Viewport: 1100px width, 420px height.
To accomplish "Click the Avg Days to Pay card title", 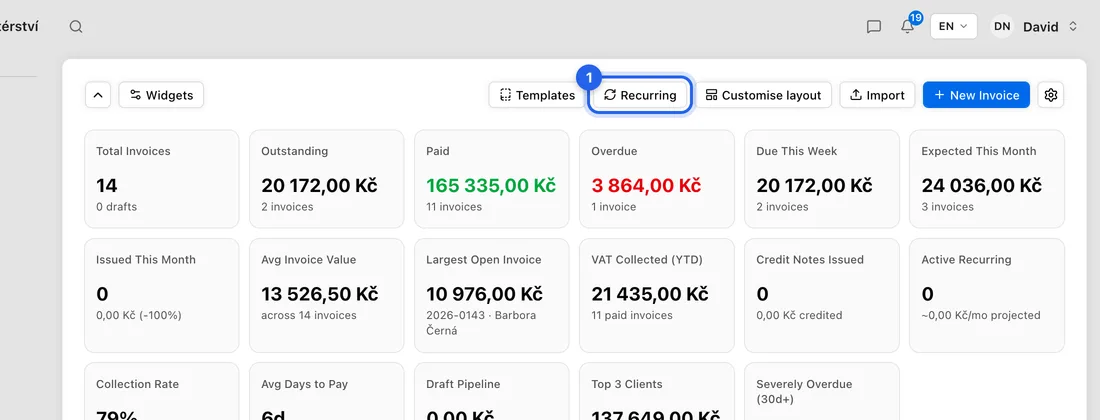I will (304, 384).
